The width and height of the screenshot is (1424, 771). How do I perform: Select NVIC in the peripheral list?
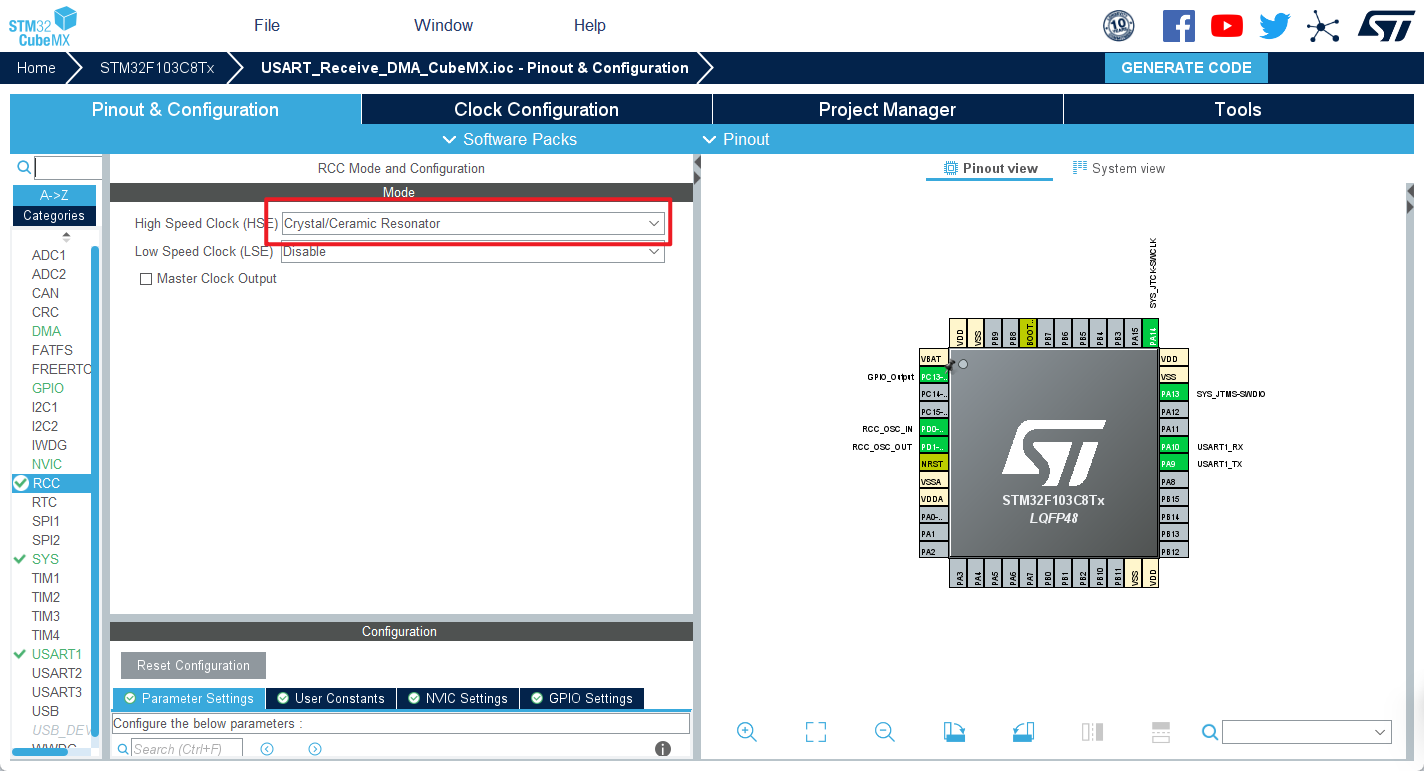pos(47,464)
